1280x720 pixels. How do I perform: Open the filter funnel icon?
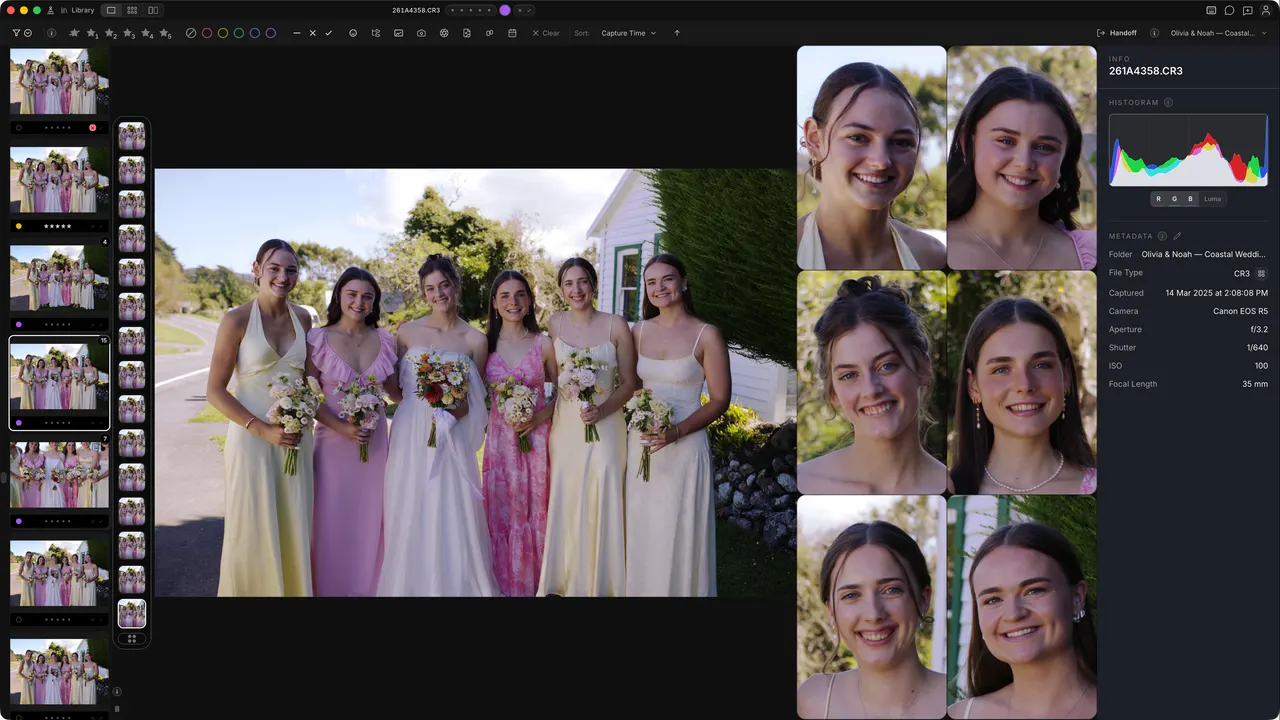pos(16,33)
